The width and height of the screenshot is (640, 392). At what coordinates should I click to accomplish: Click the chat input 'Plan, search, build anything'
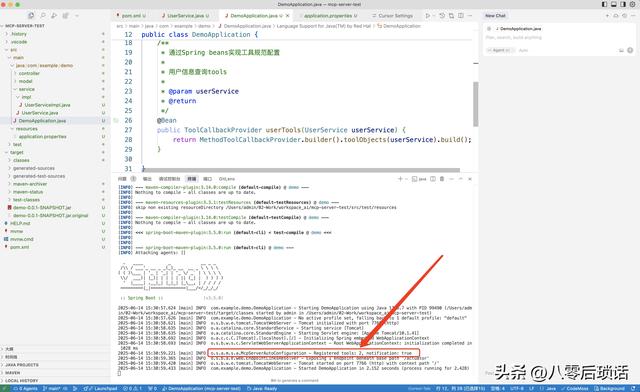[514, 38]
